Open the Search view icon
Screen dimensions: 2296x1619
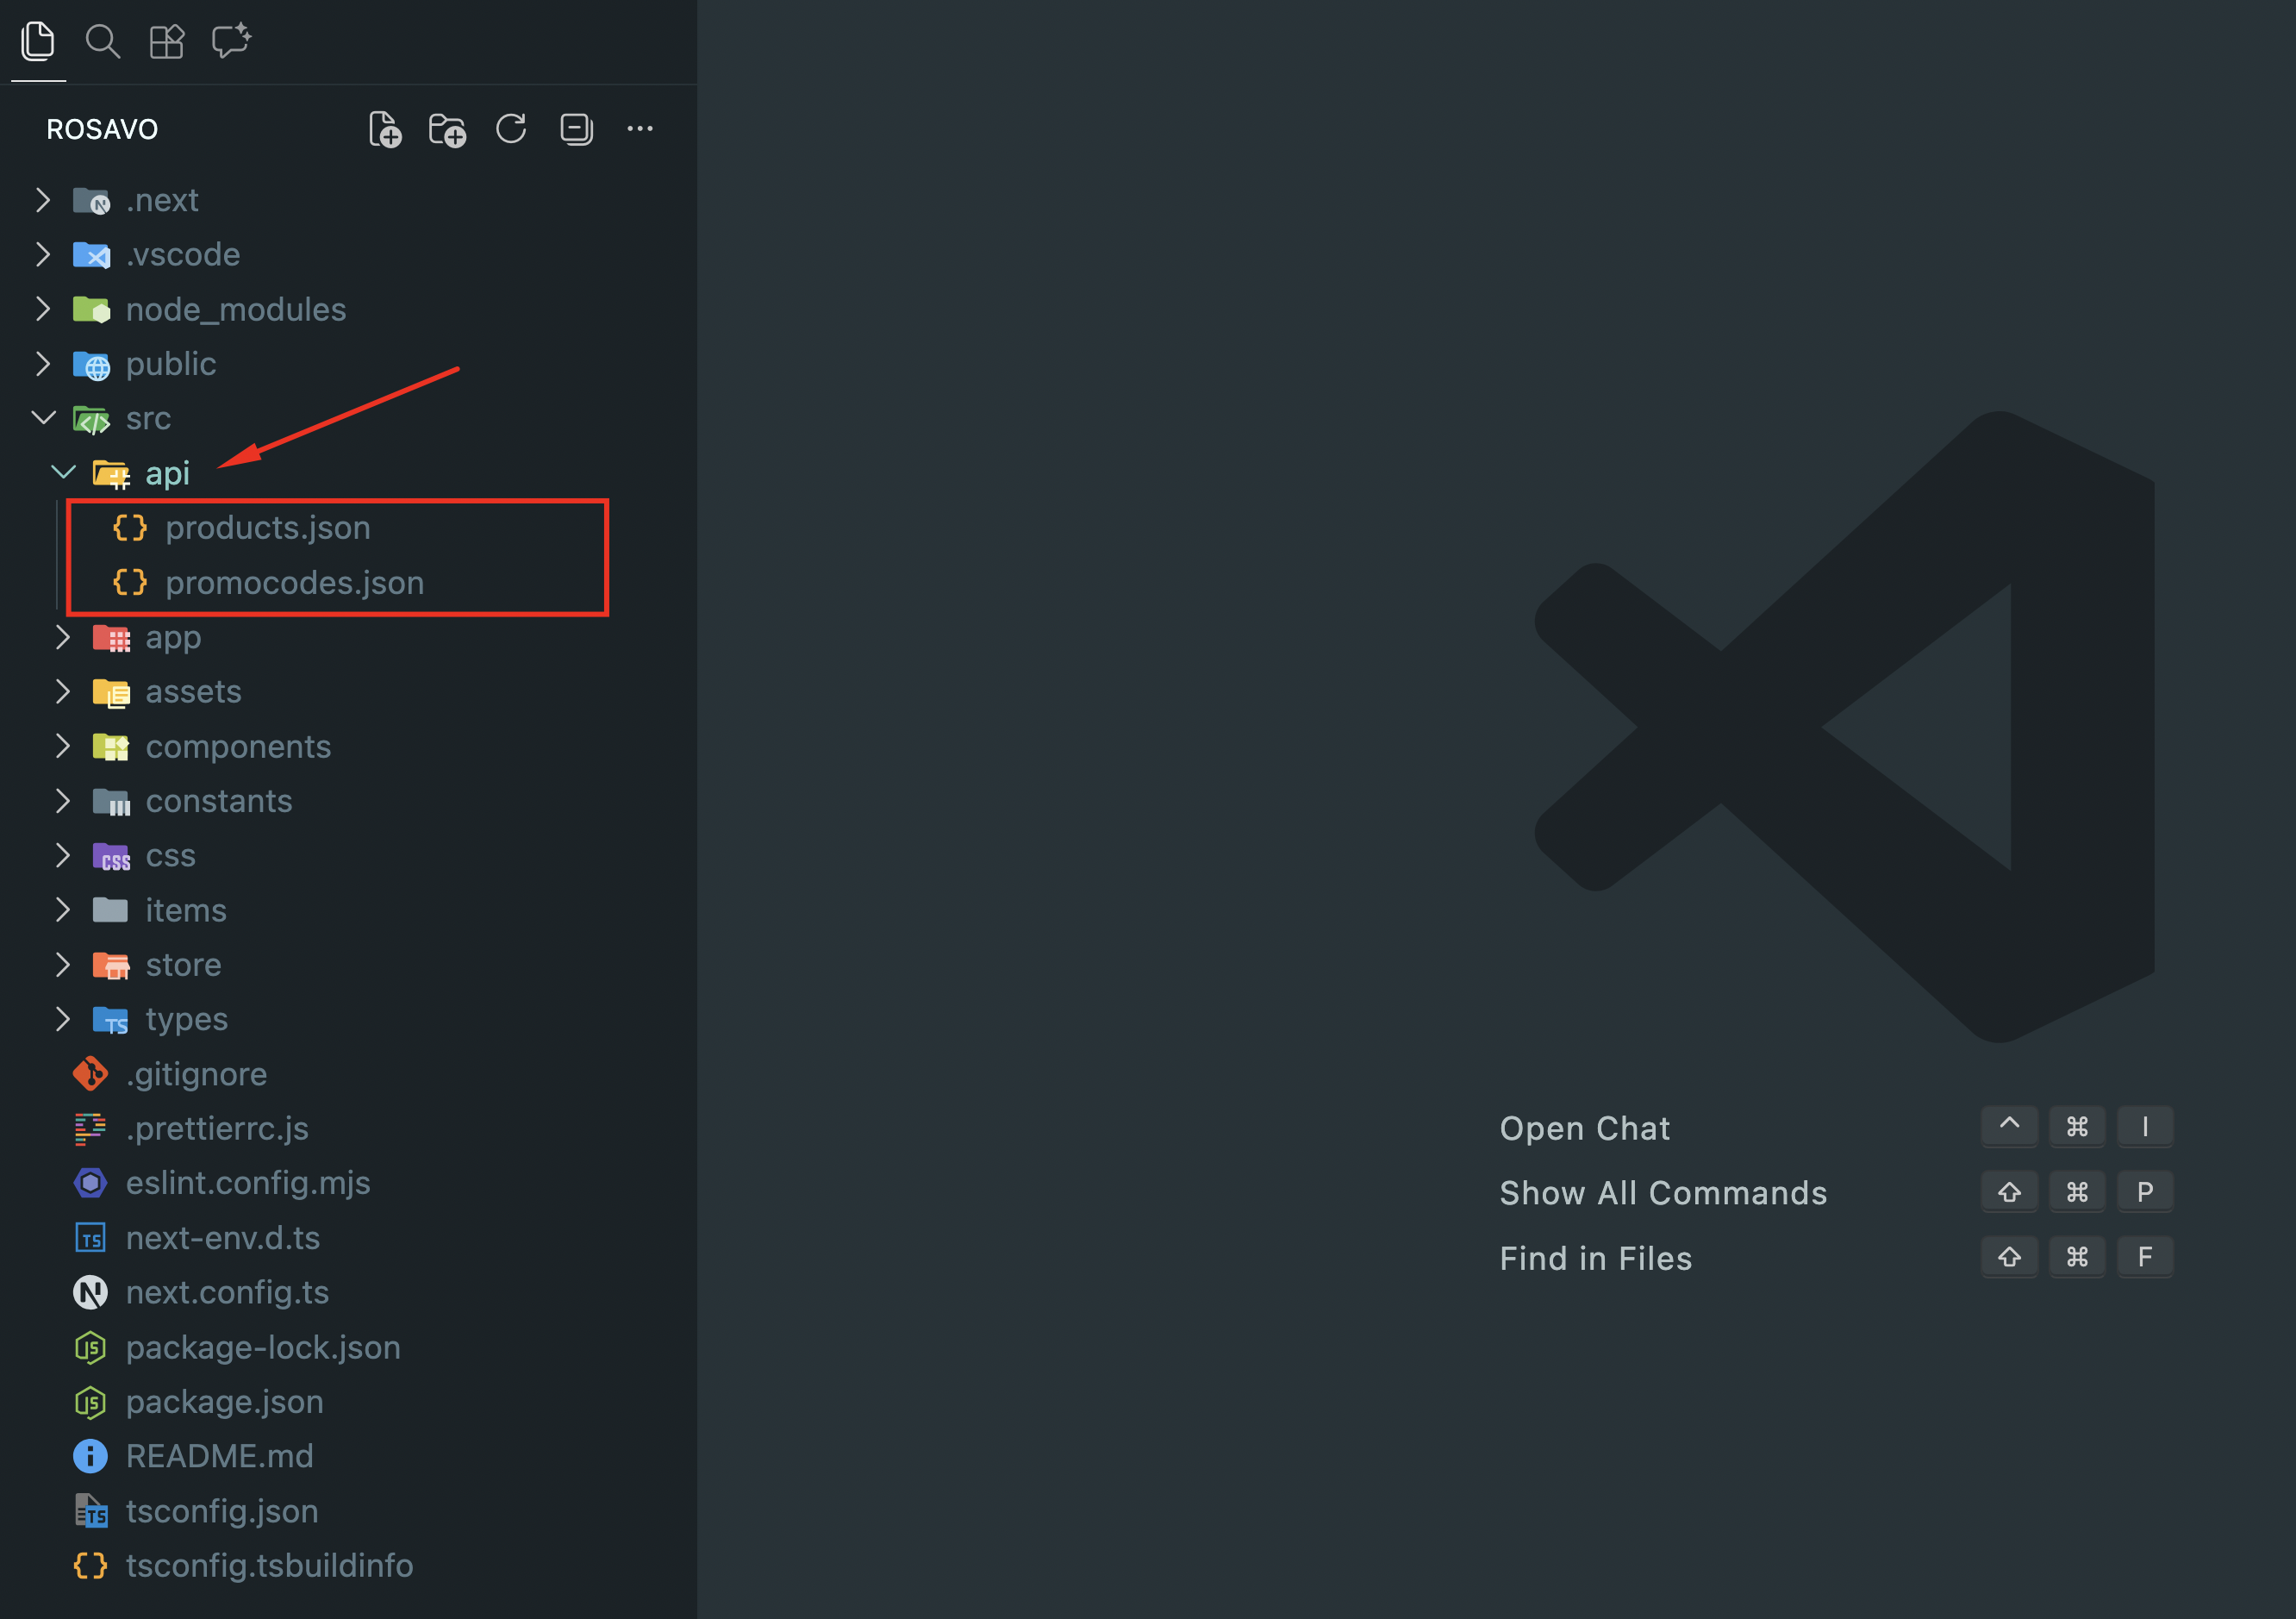click(x=102, y=41)
